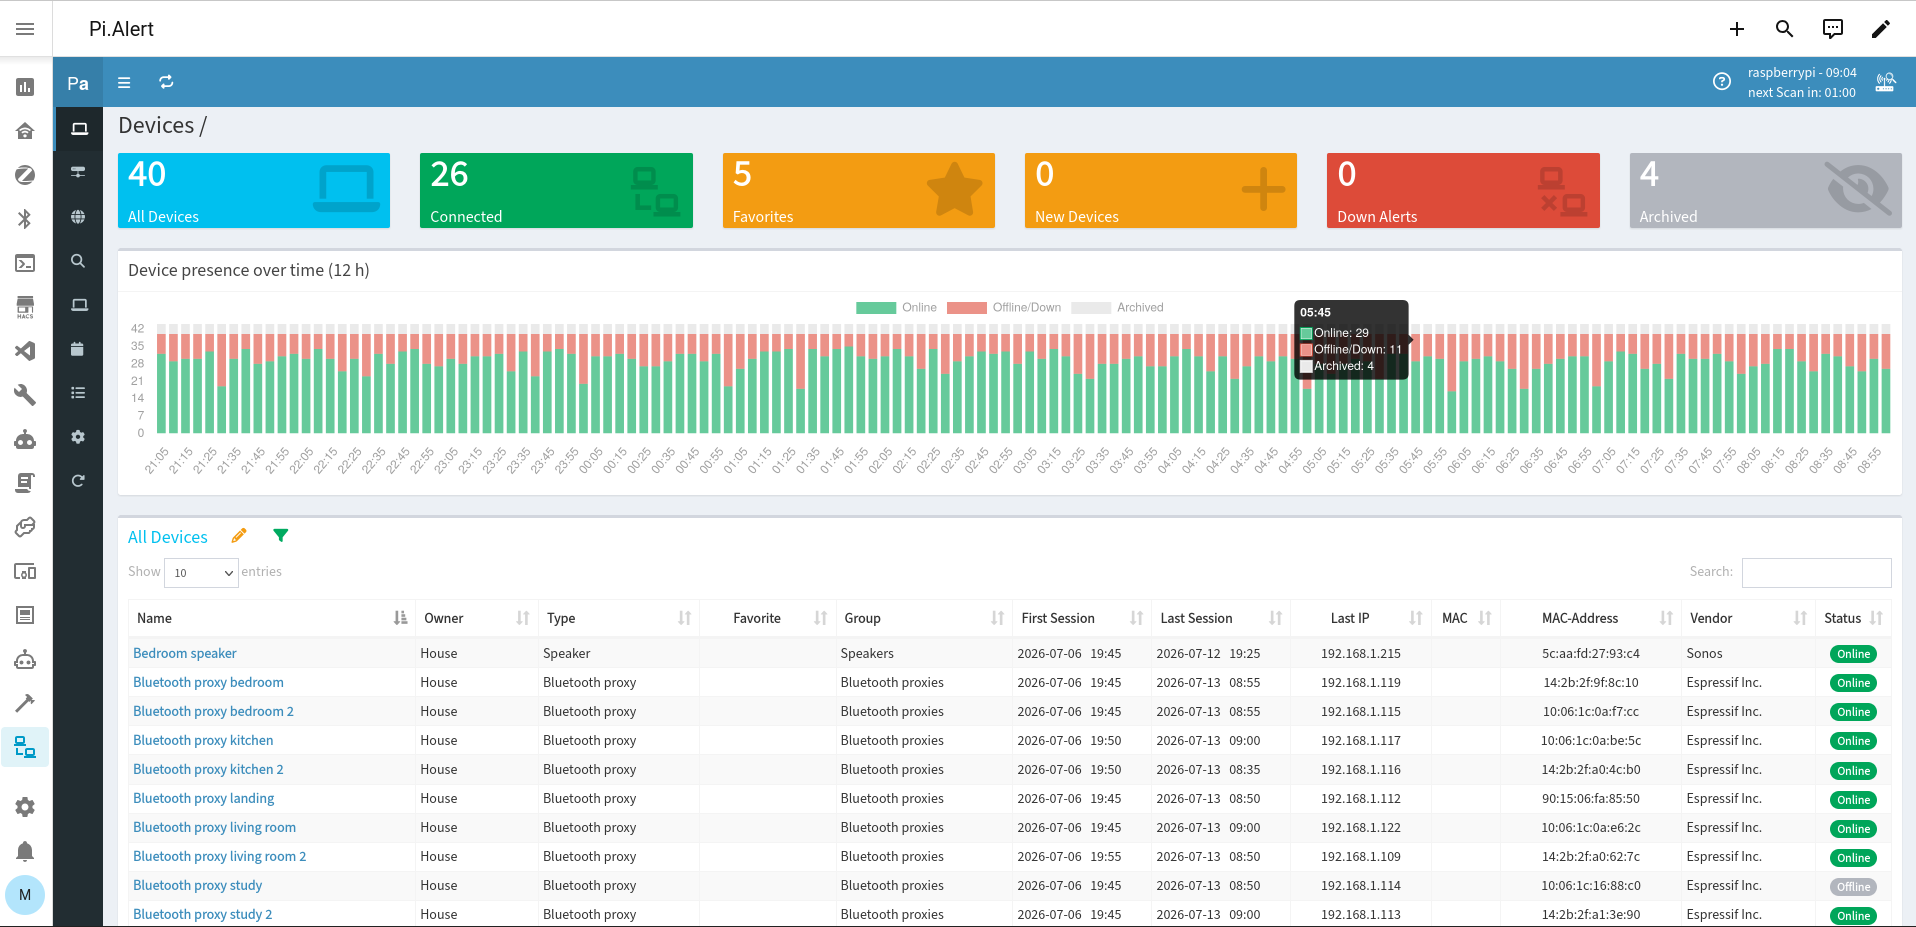1916x927 pixels.
Task: Toggle the Archived legend entry in chart
Action: click(1117, 308)
